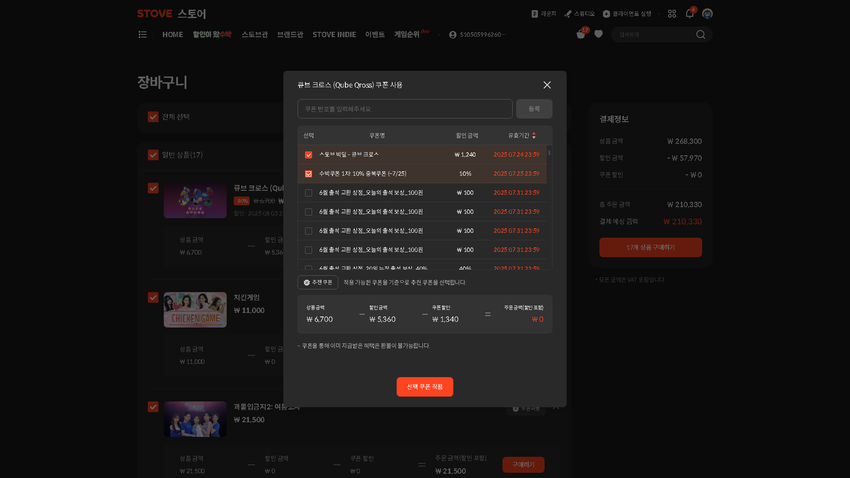
Task: Click the ₩ 1,340 쿠폰 할인 amount
Action: 446,320
